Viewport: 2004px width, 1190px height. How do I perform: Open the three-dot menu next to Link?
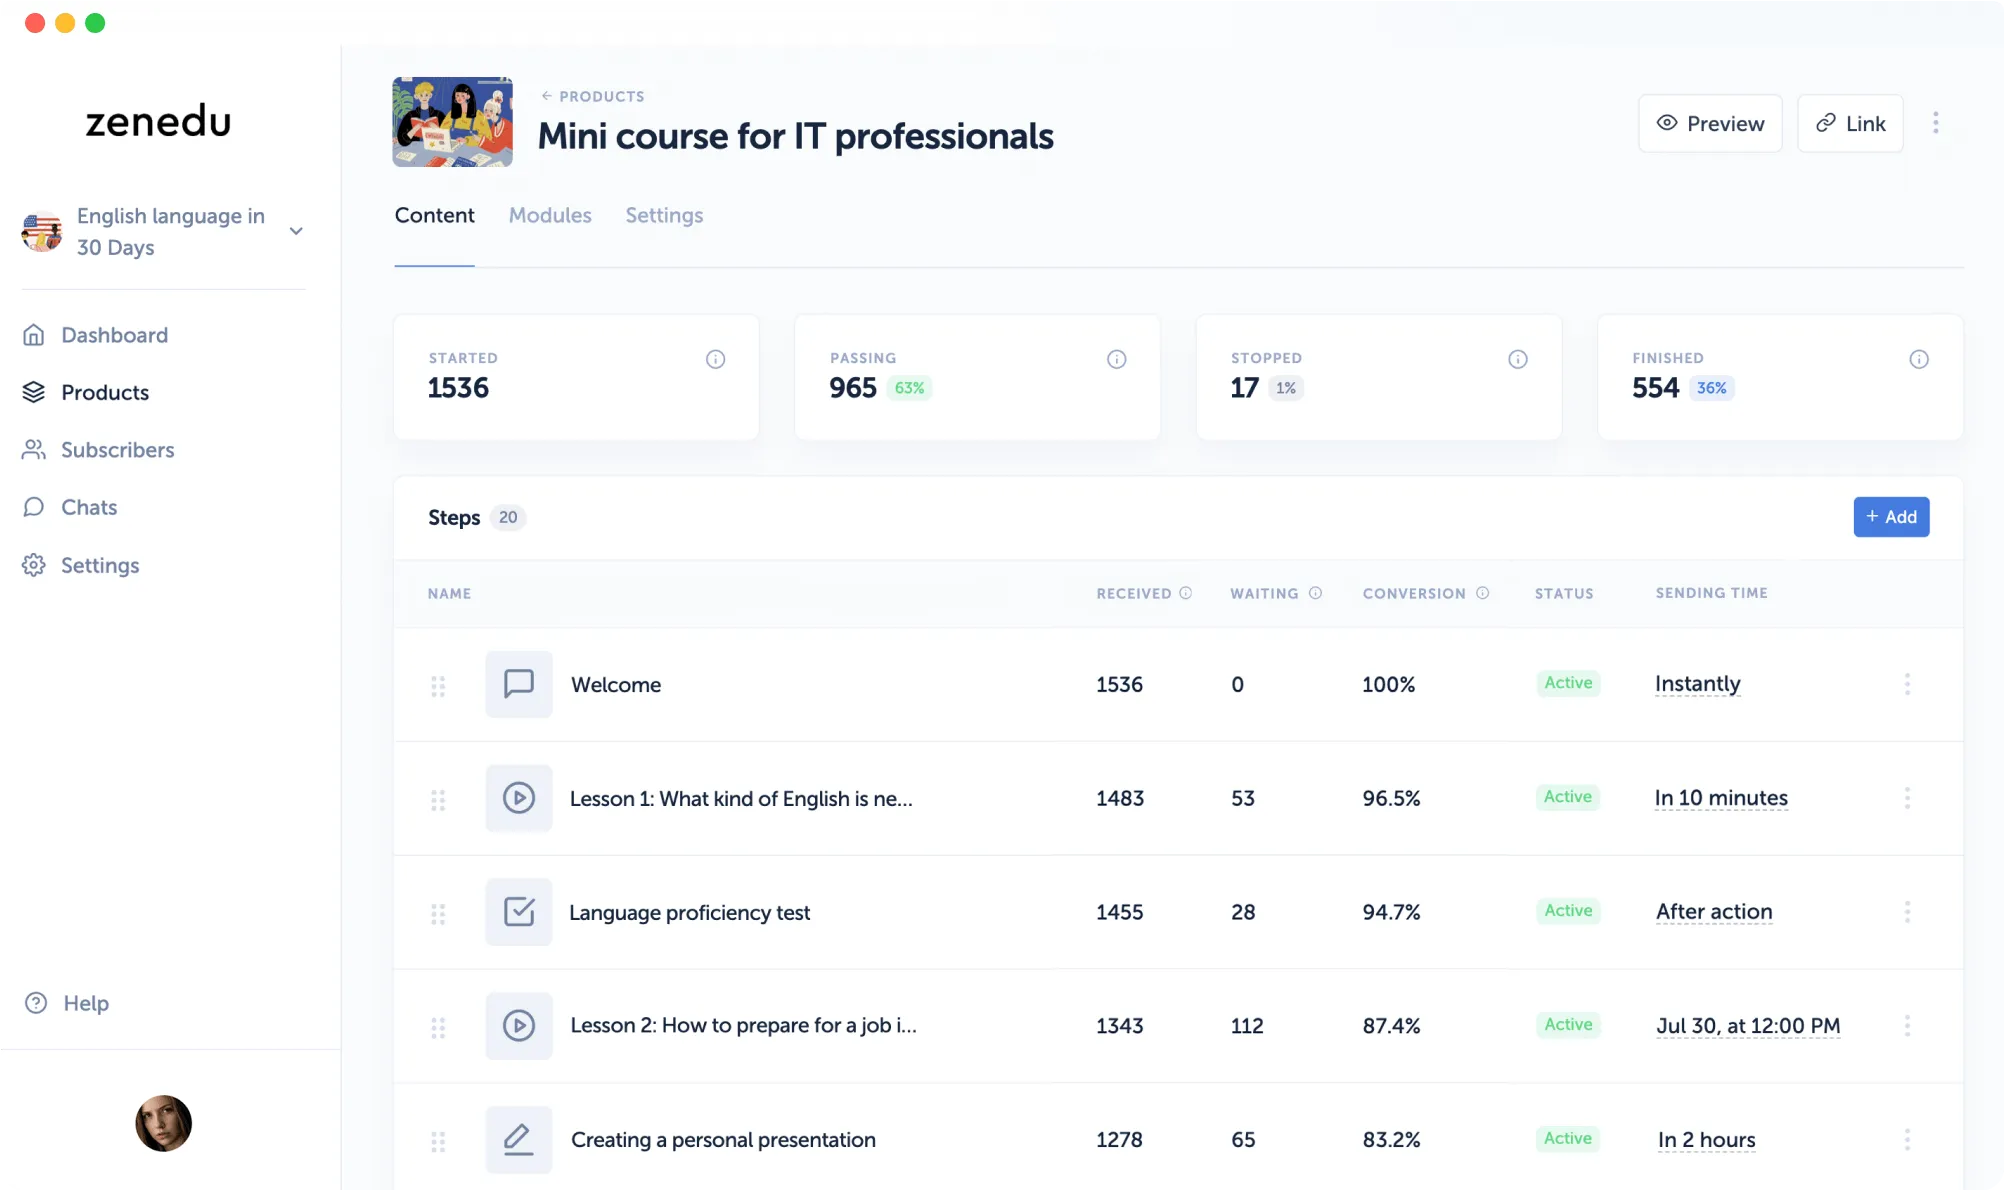1936,122
